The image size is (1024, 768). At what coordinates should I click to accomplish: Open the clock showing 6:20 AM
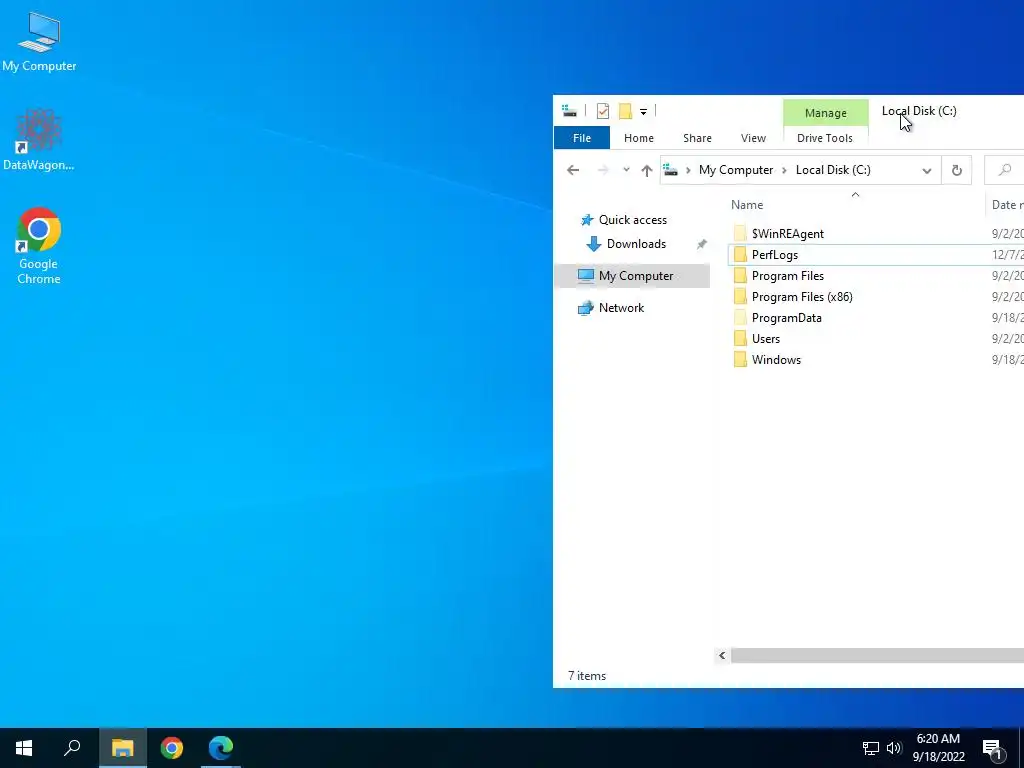pos(938,748)
